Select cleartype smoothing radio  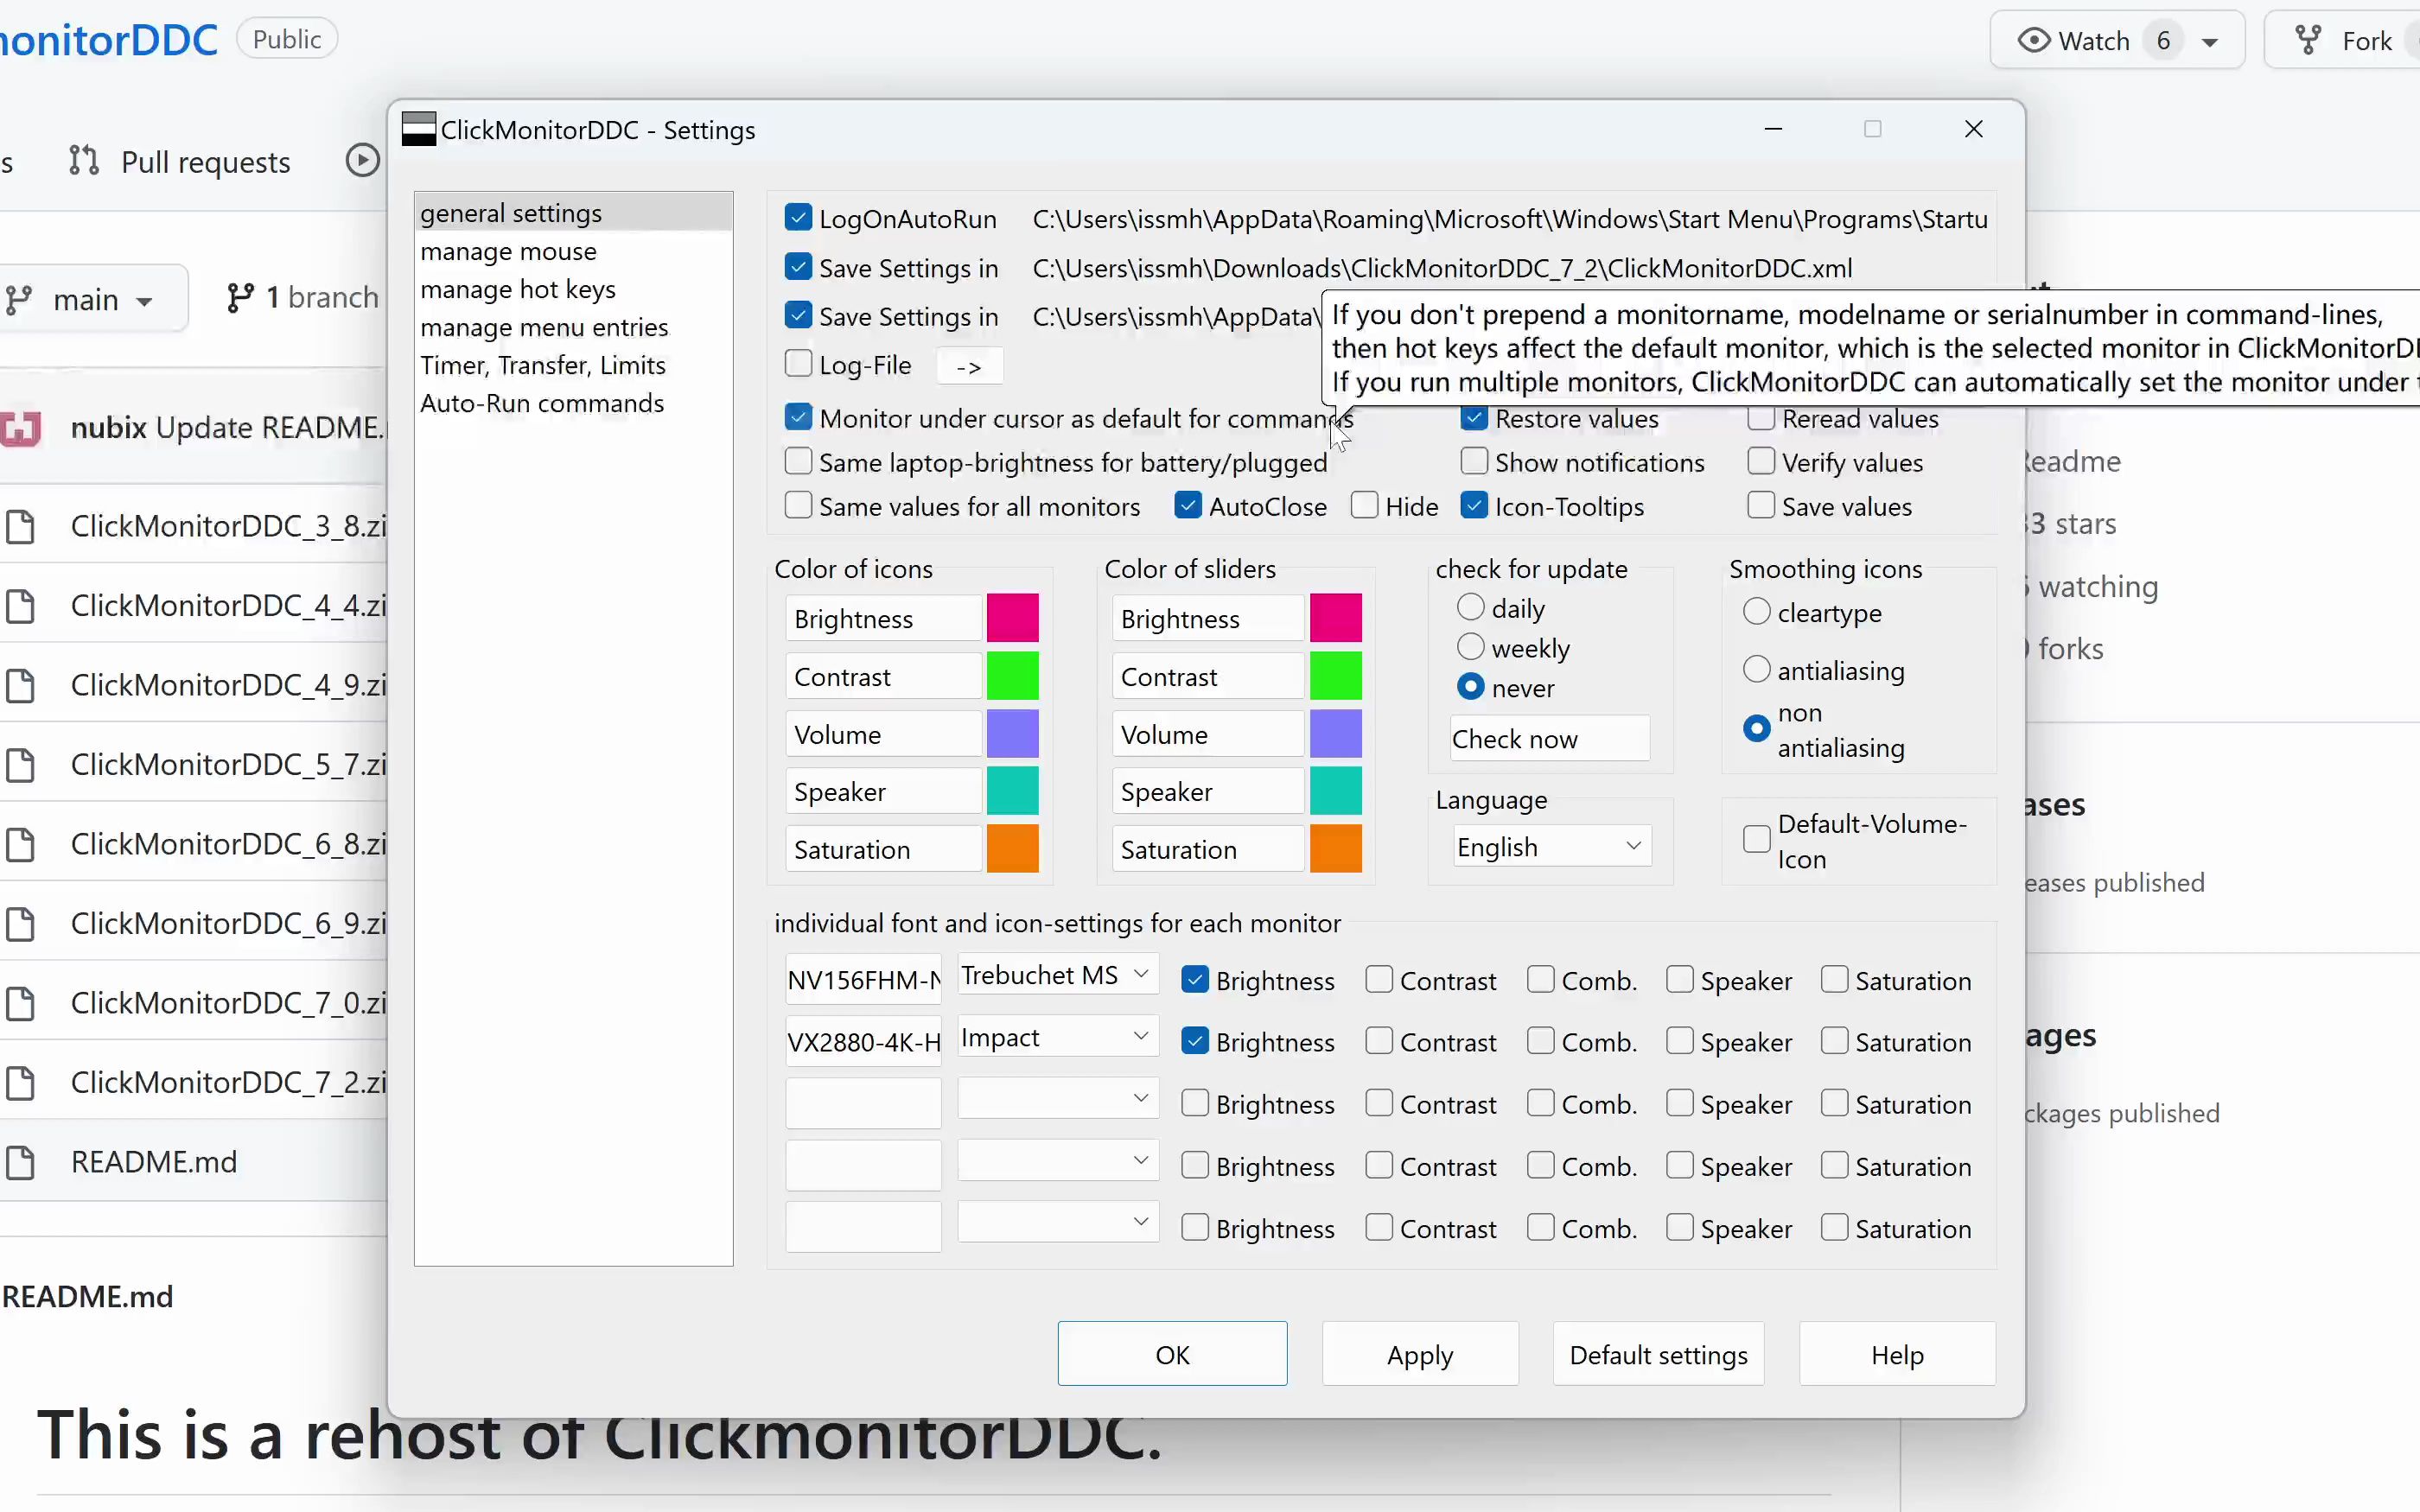click(1757, 611)
